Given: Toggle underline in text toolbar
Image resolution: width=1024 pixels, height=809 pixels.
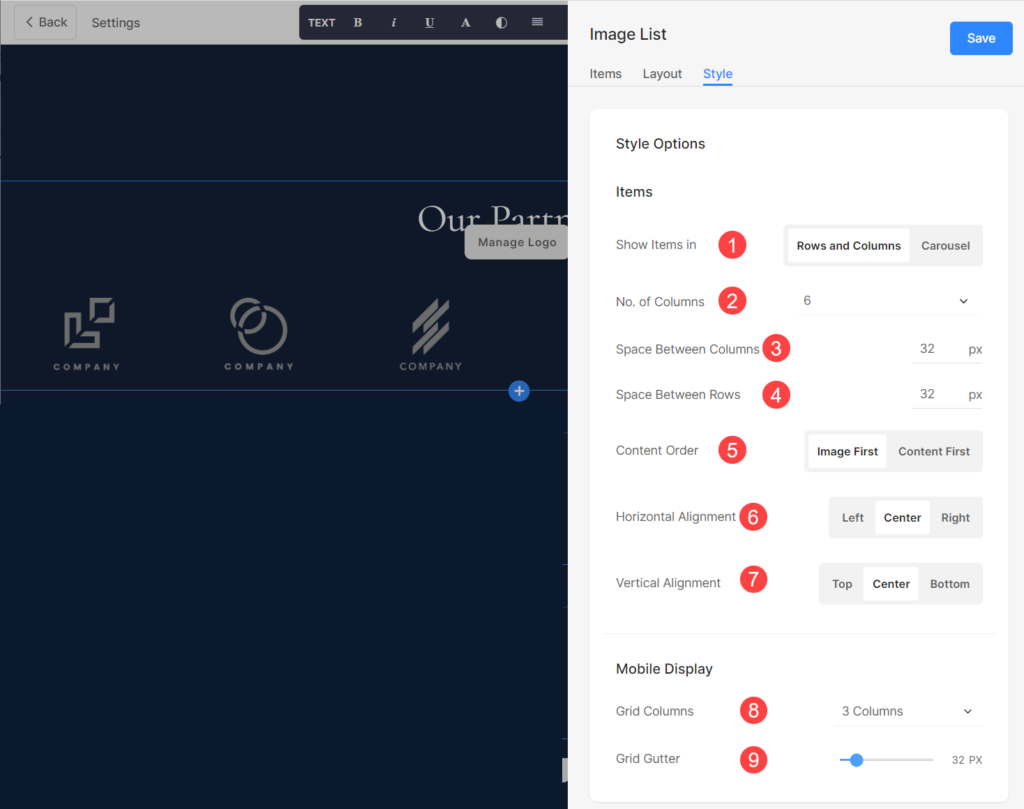Looking at the screenshot, I should tap(429, 22).
